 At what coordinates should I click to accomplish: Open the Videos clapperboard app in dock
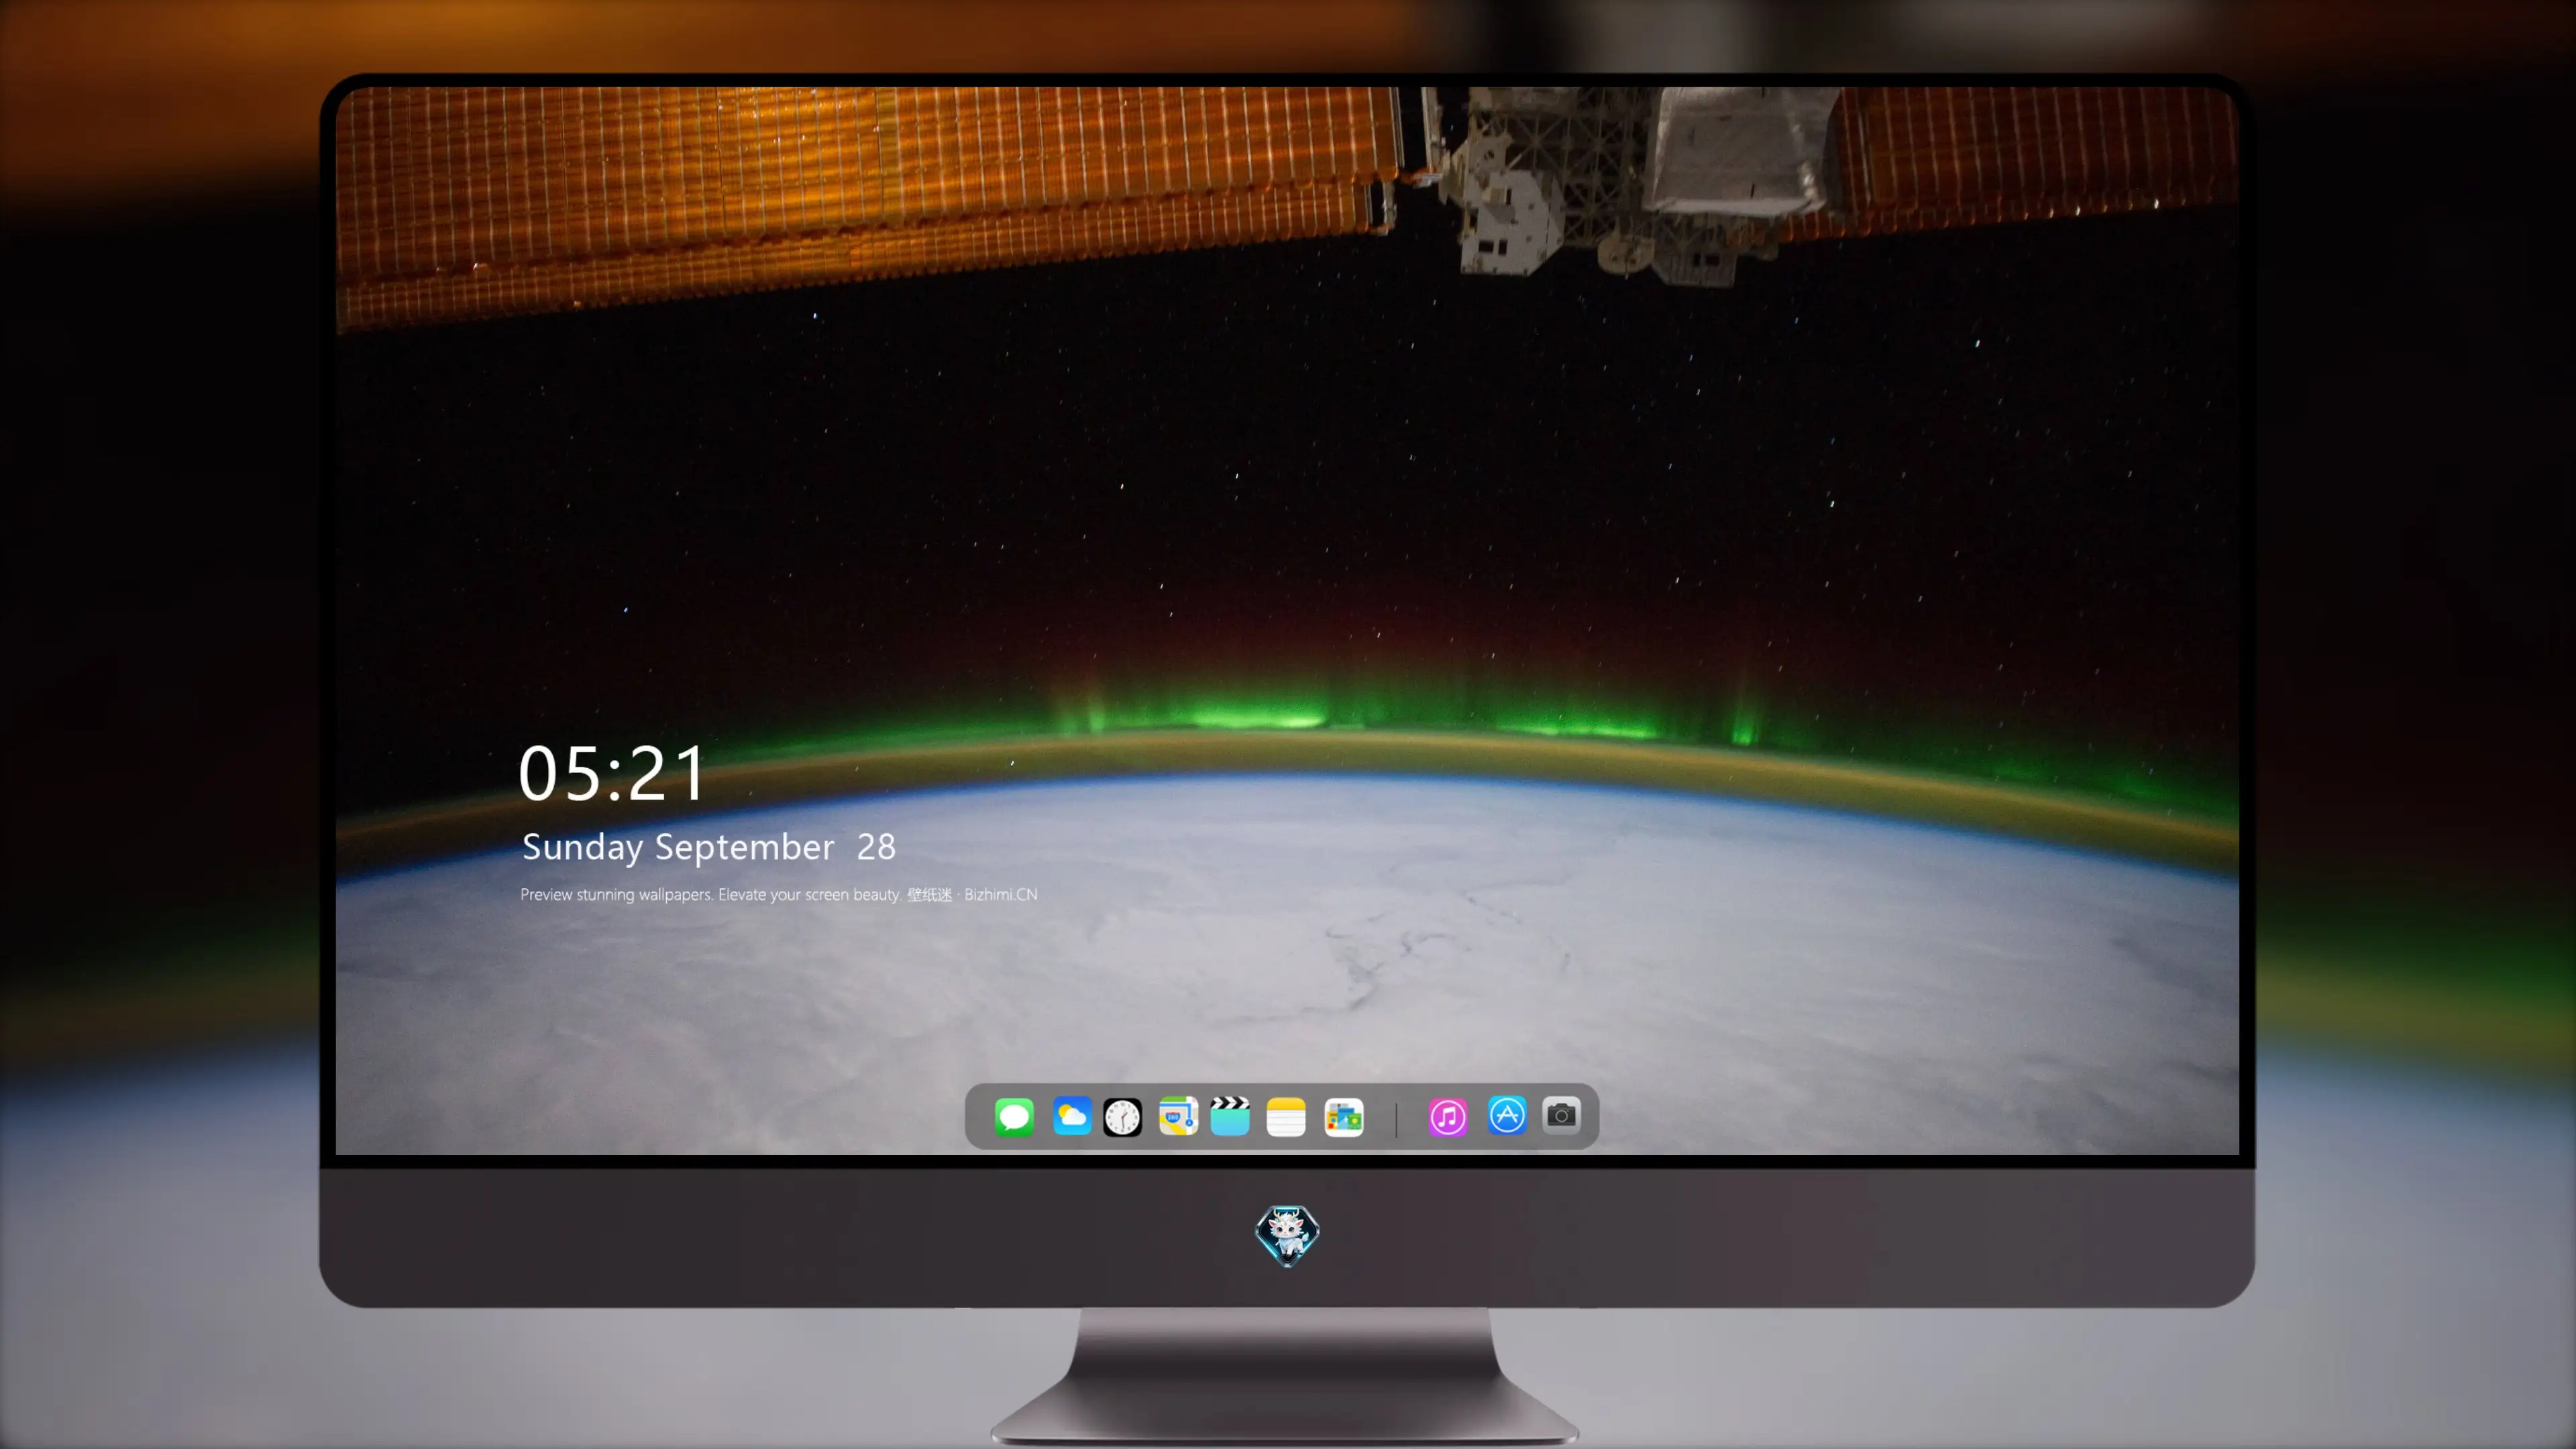[1230, 1116]
